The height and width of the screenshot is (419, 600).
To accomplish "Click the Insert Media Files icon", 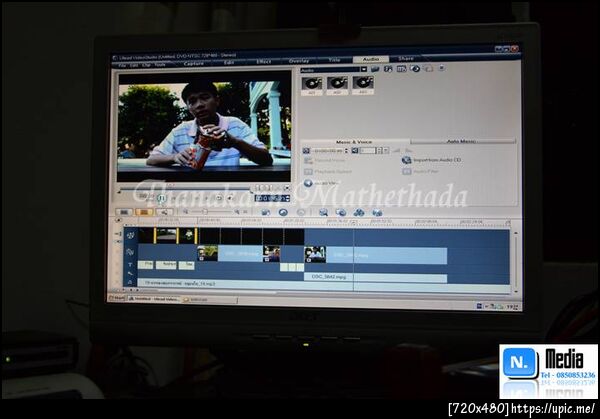I will tap(265, 212).
